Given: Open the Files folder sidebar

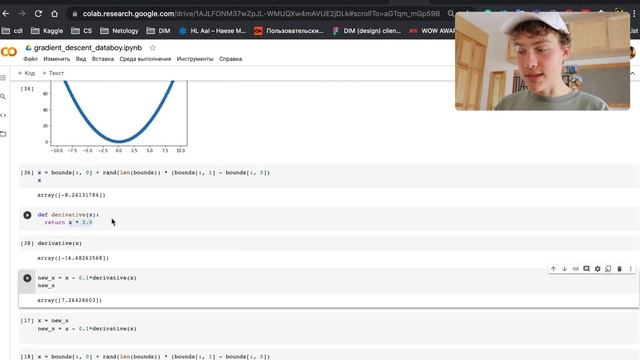Looking at the screenshot, I should coord(3,134).
